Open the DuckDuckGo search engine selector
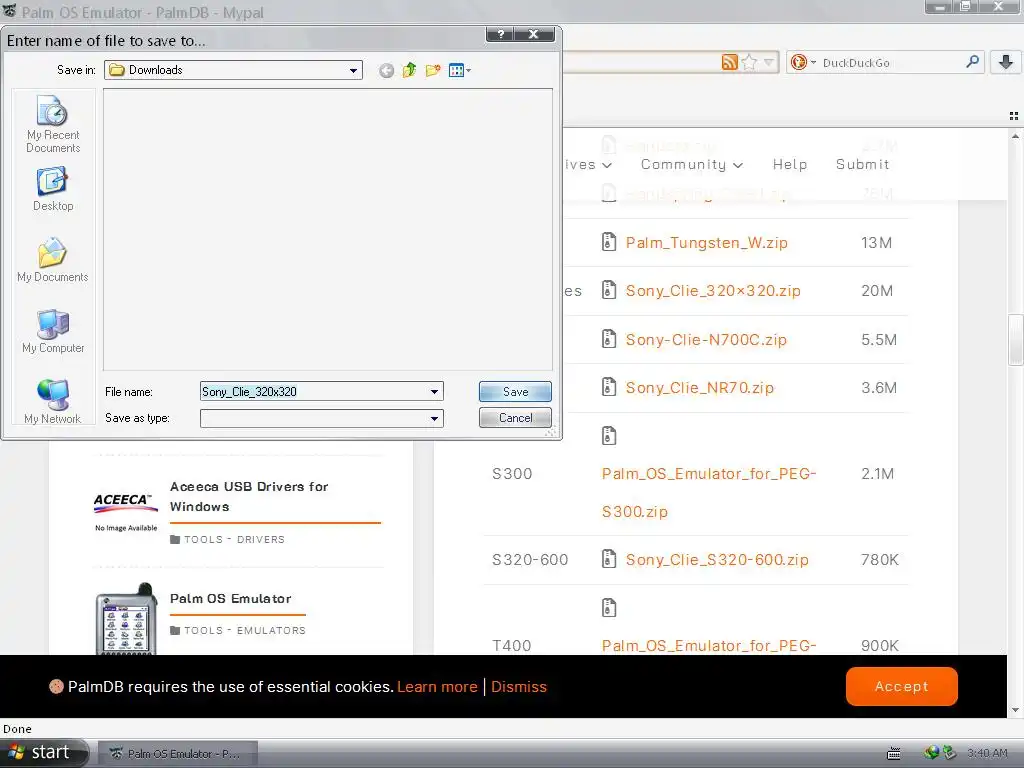This screenshot has width=1024, height=768. [803, 62]
